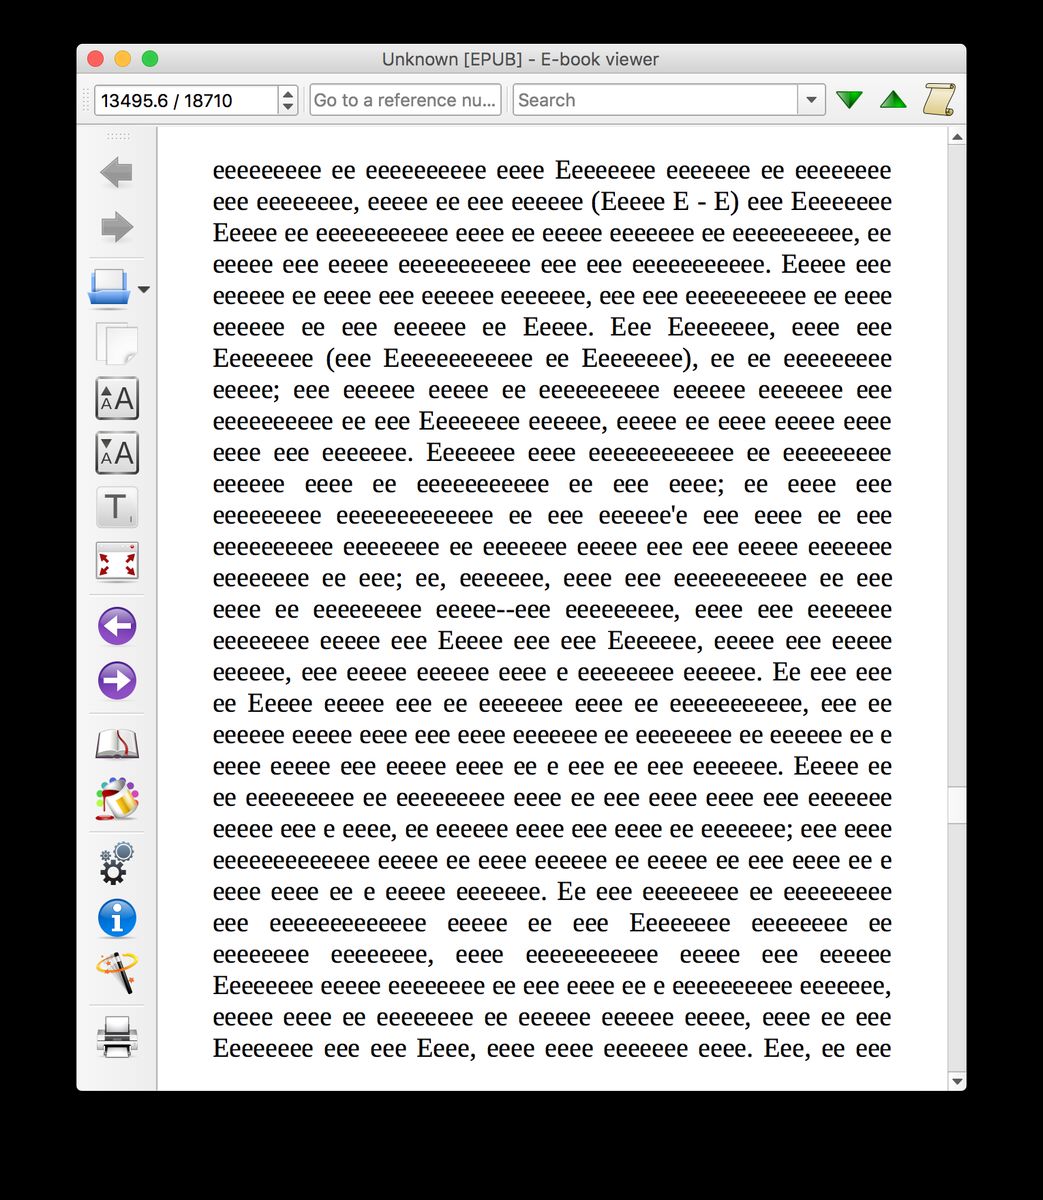Print the e-book using printer icon

[x=117, y=1037]
